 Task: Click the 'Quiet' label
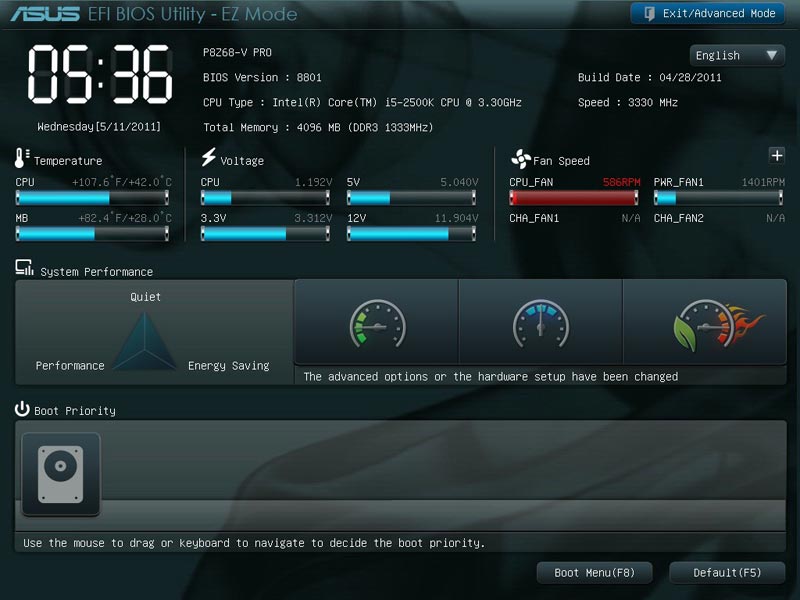pyautogui.click(x=145, y=297)
